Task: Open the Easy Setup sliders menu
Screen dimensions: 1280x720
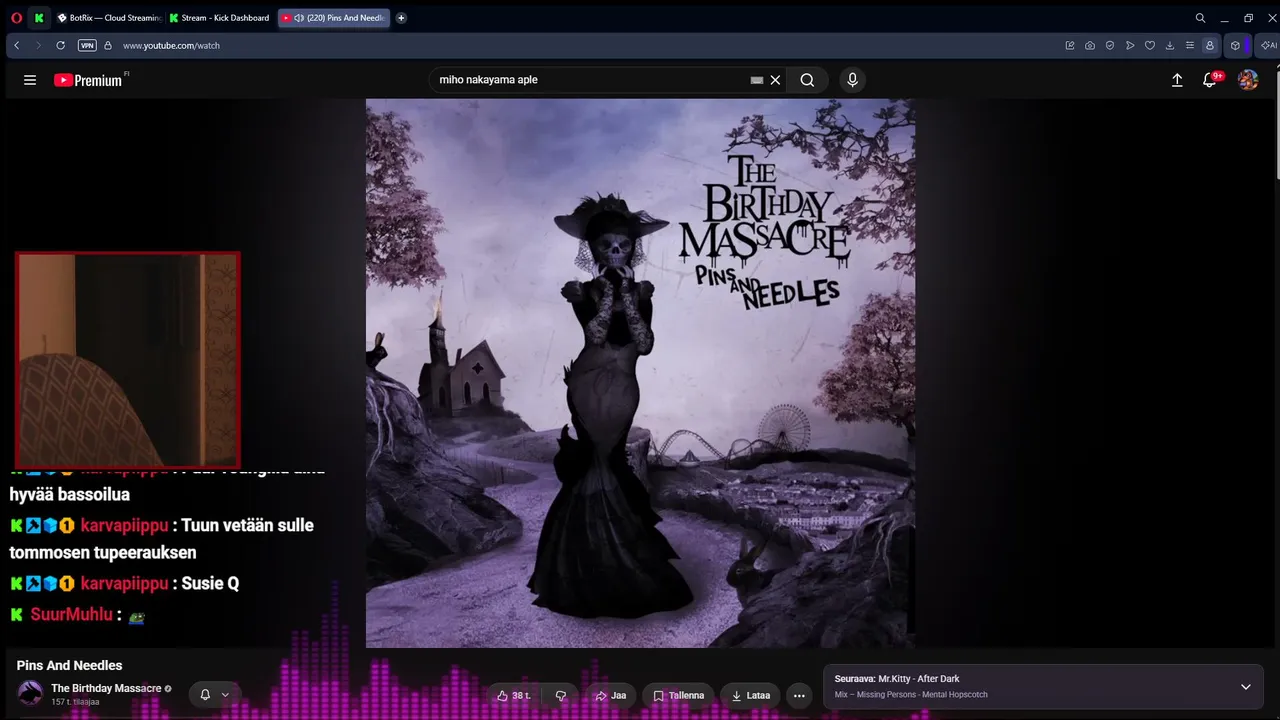Action: pyautogui.click(x=1189, y=45)
